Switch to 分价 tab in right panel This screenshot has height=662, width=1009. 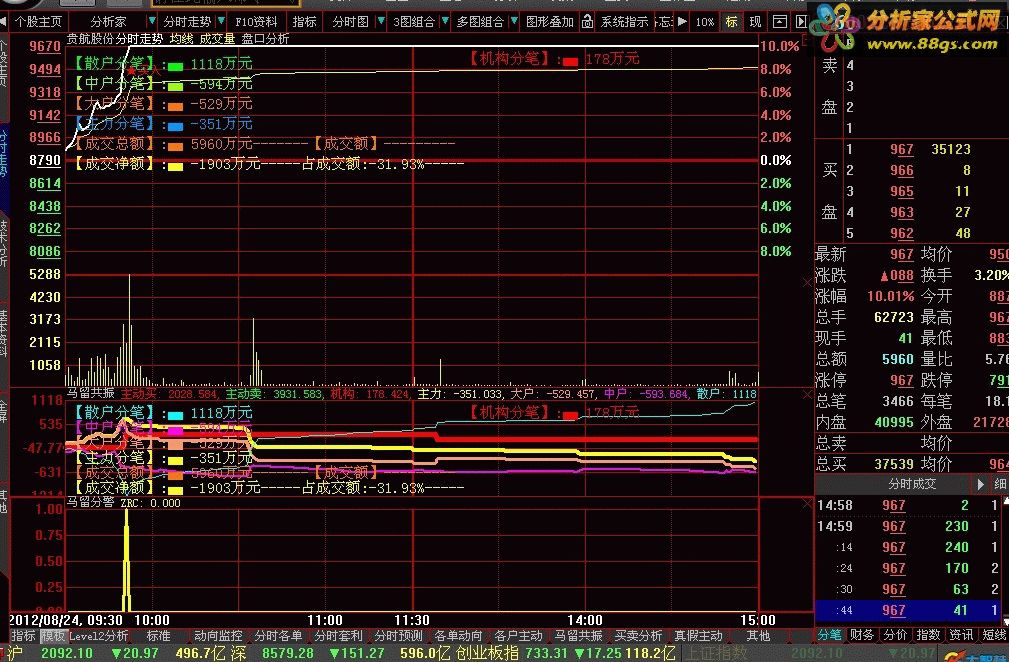tap(895, 635)
